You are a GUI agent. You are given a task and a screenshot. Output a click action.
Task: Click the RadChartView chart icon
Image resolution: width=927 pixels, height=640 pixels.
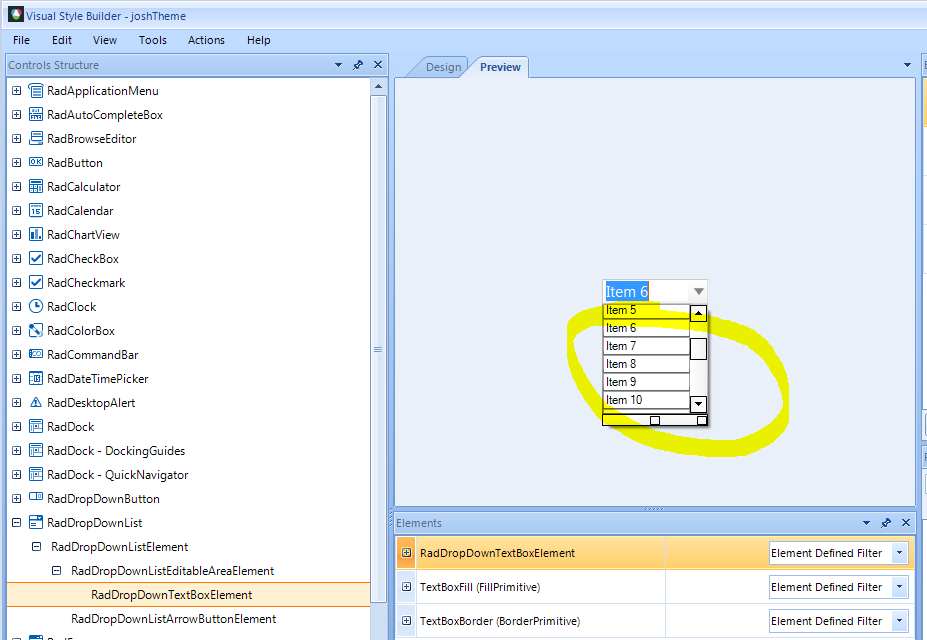[36, 234]
